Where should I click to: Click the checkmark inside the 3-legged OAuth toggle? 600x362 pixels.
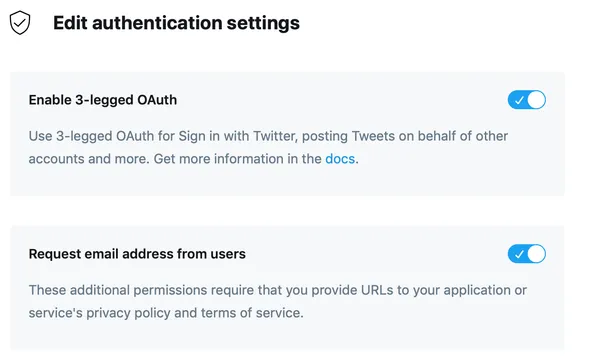(519, 100)
